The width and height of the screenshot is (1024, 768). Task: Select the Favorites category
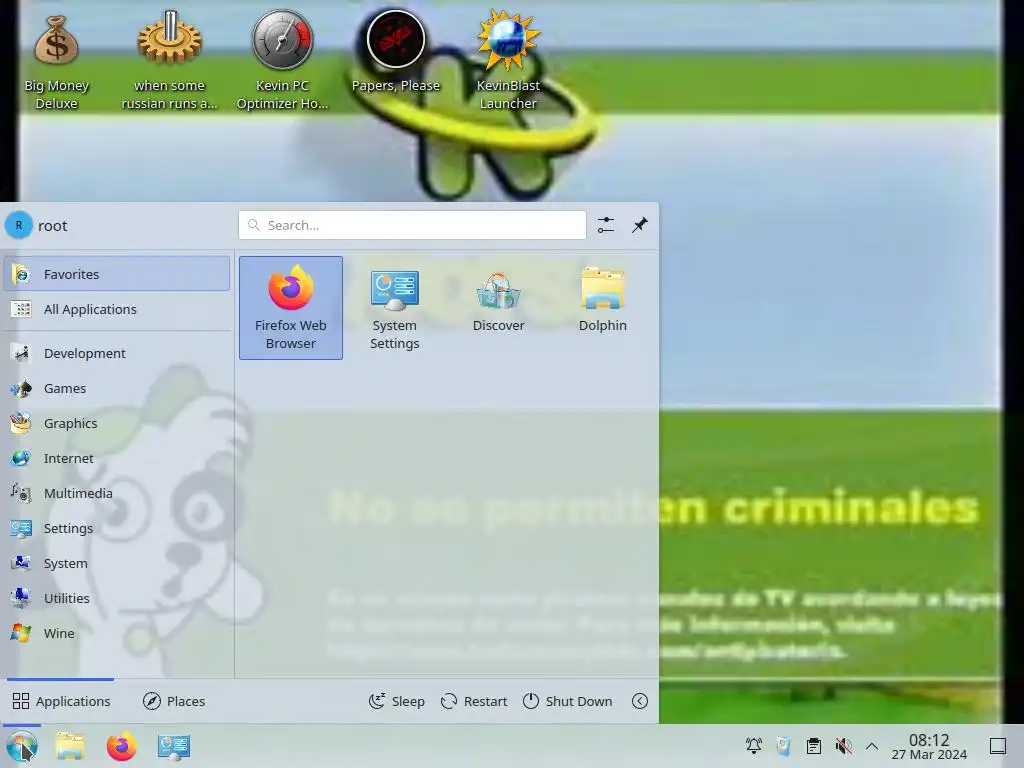tap(117, 274)
